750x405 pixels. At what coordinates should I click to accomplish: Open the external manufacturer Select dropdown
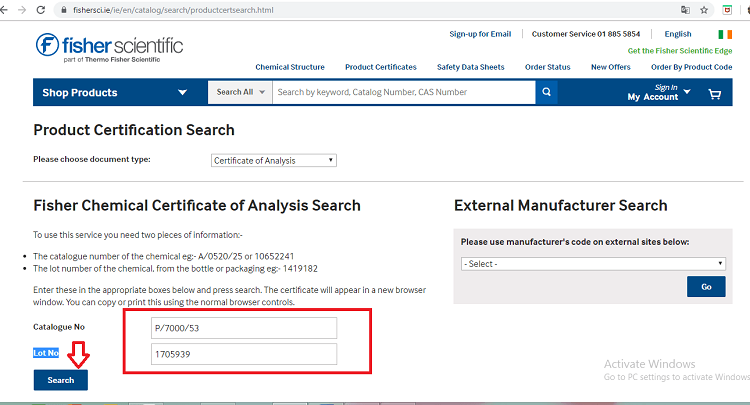(593, 264)
